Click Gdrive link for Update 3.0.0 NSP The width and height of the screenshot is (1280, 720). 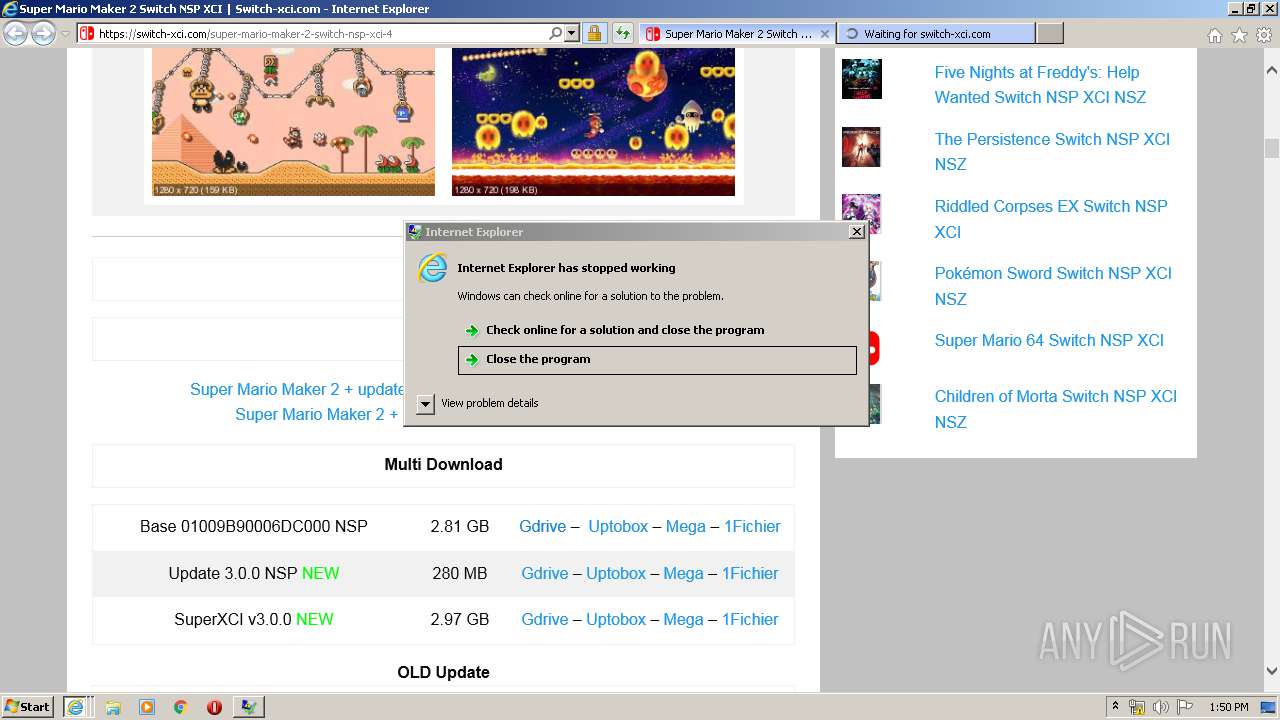pyautogui.click(x=544, y=573)
